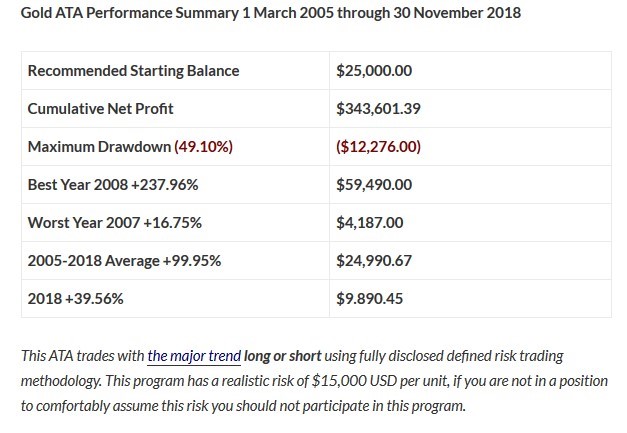Click the $343,601.39 profit value
The width and height of the screenshot is (627, 433).
click(381, 109)
